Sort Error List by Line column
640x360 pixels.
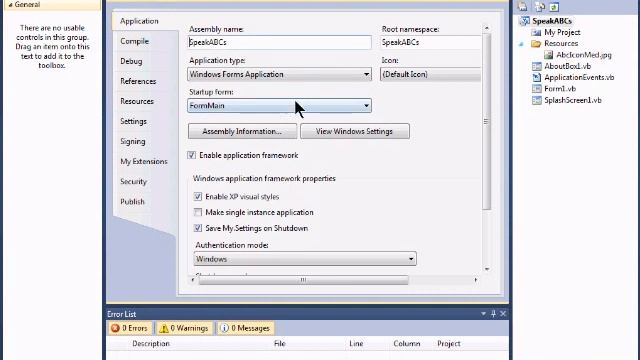click(356, 344)
